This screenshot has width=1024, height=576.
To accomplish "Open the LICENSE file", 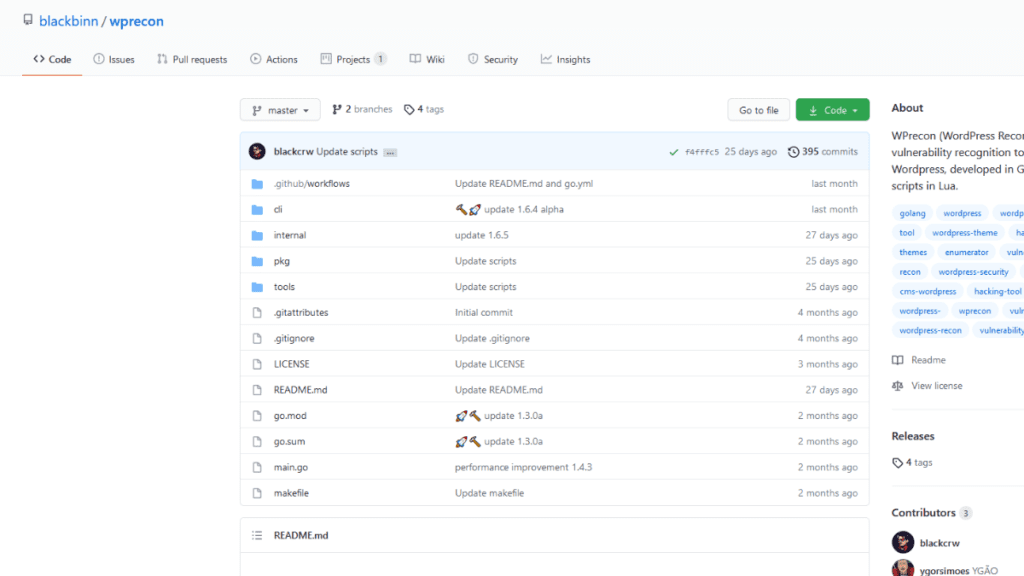I will pyautogui.click(x=291, y=364).
